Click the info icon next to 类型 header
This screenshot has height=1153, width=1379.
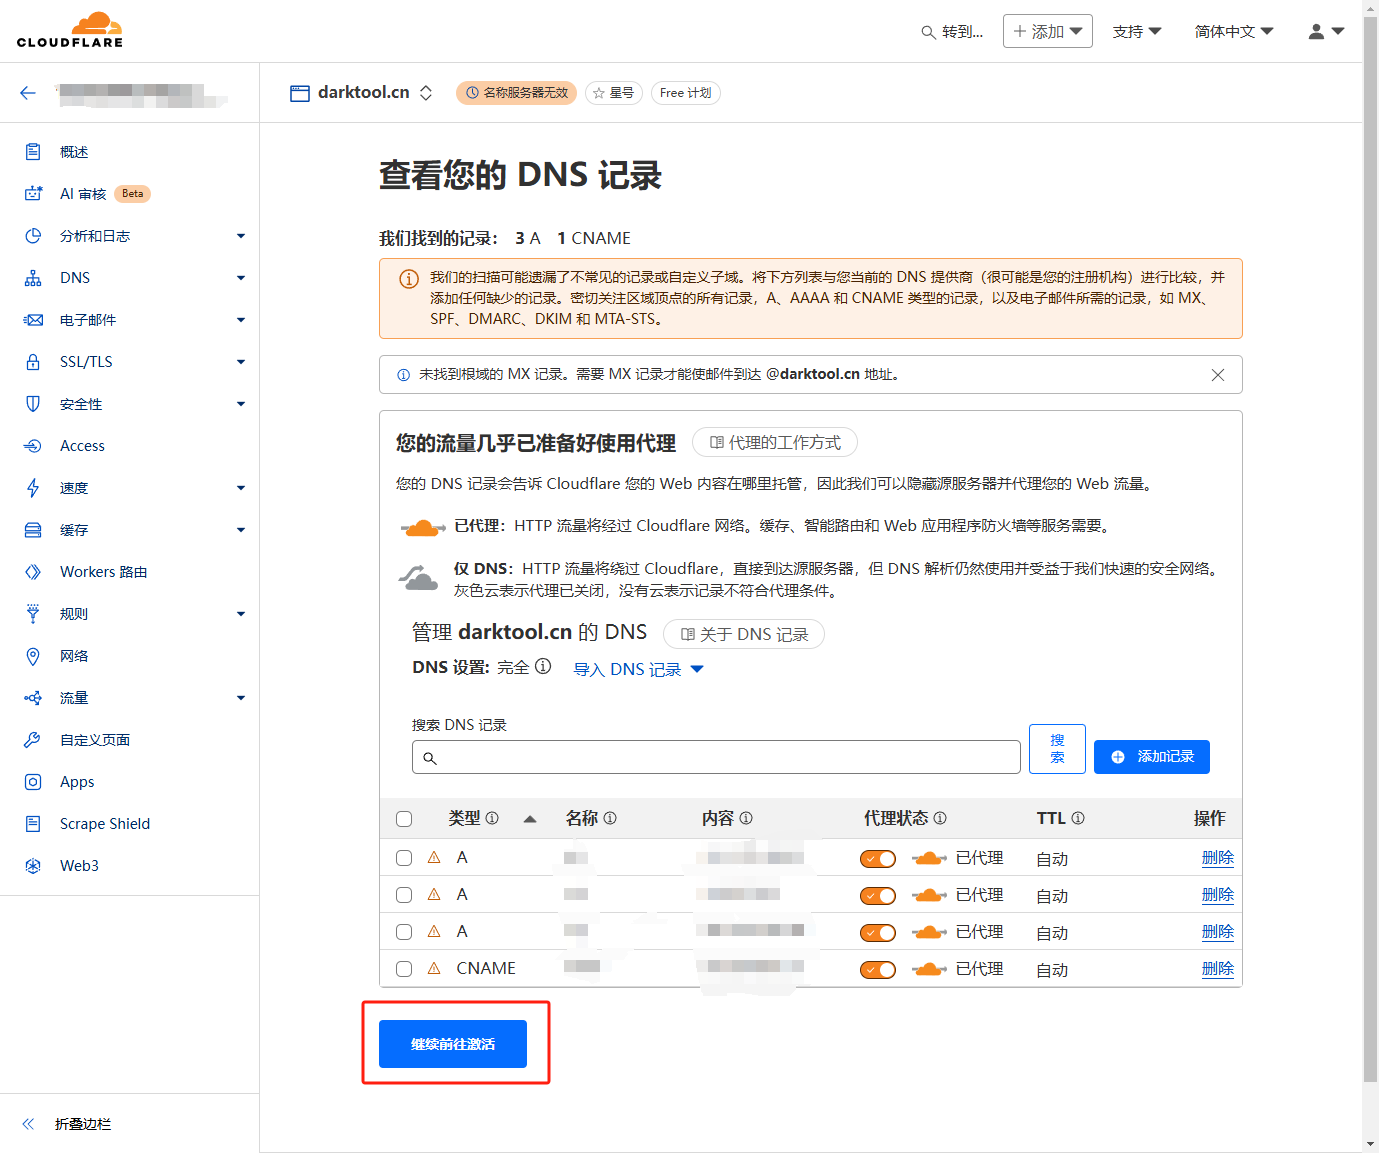[492, 818]
